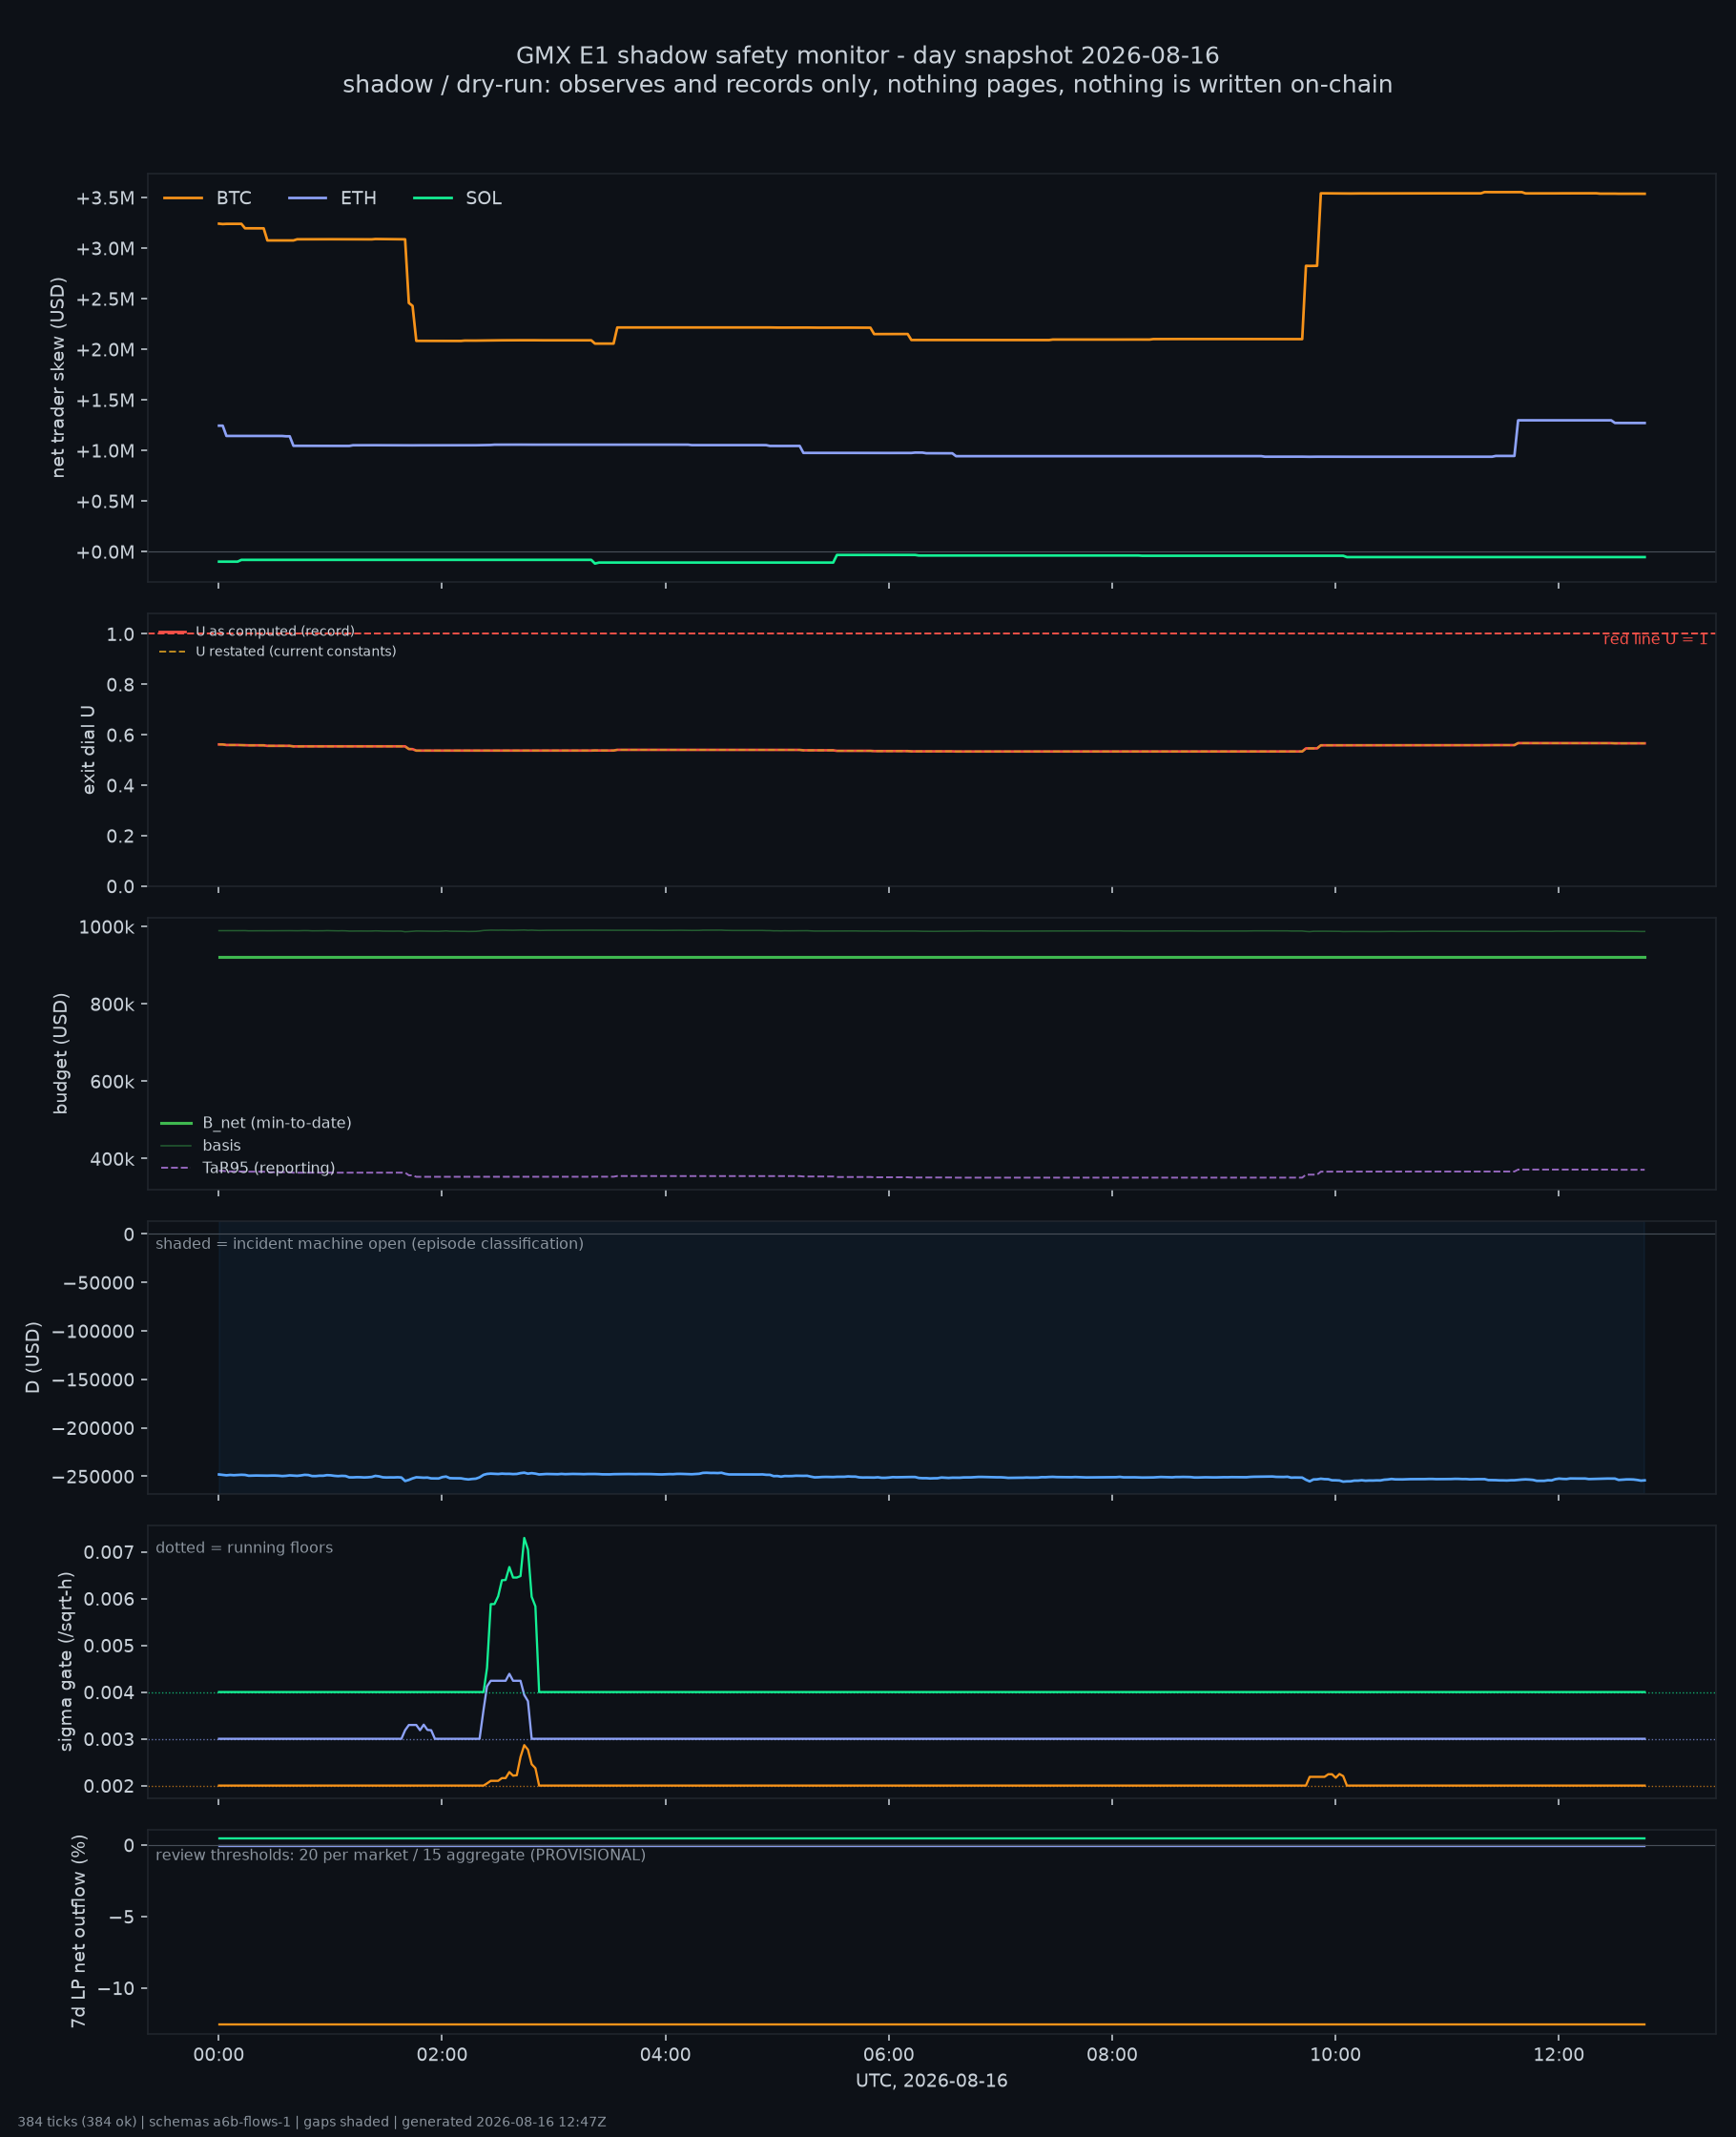The width and height of the screenshot is (1736, 2137).
Task: Click the 'BTC' legend label
Action: click(234, 198)
